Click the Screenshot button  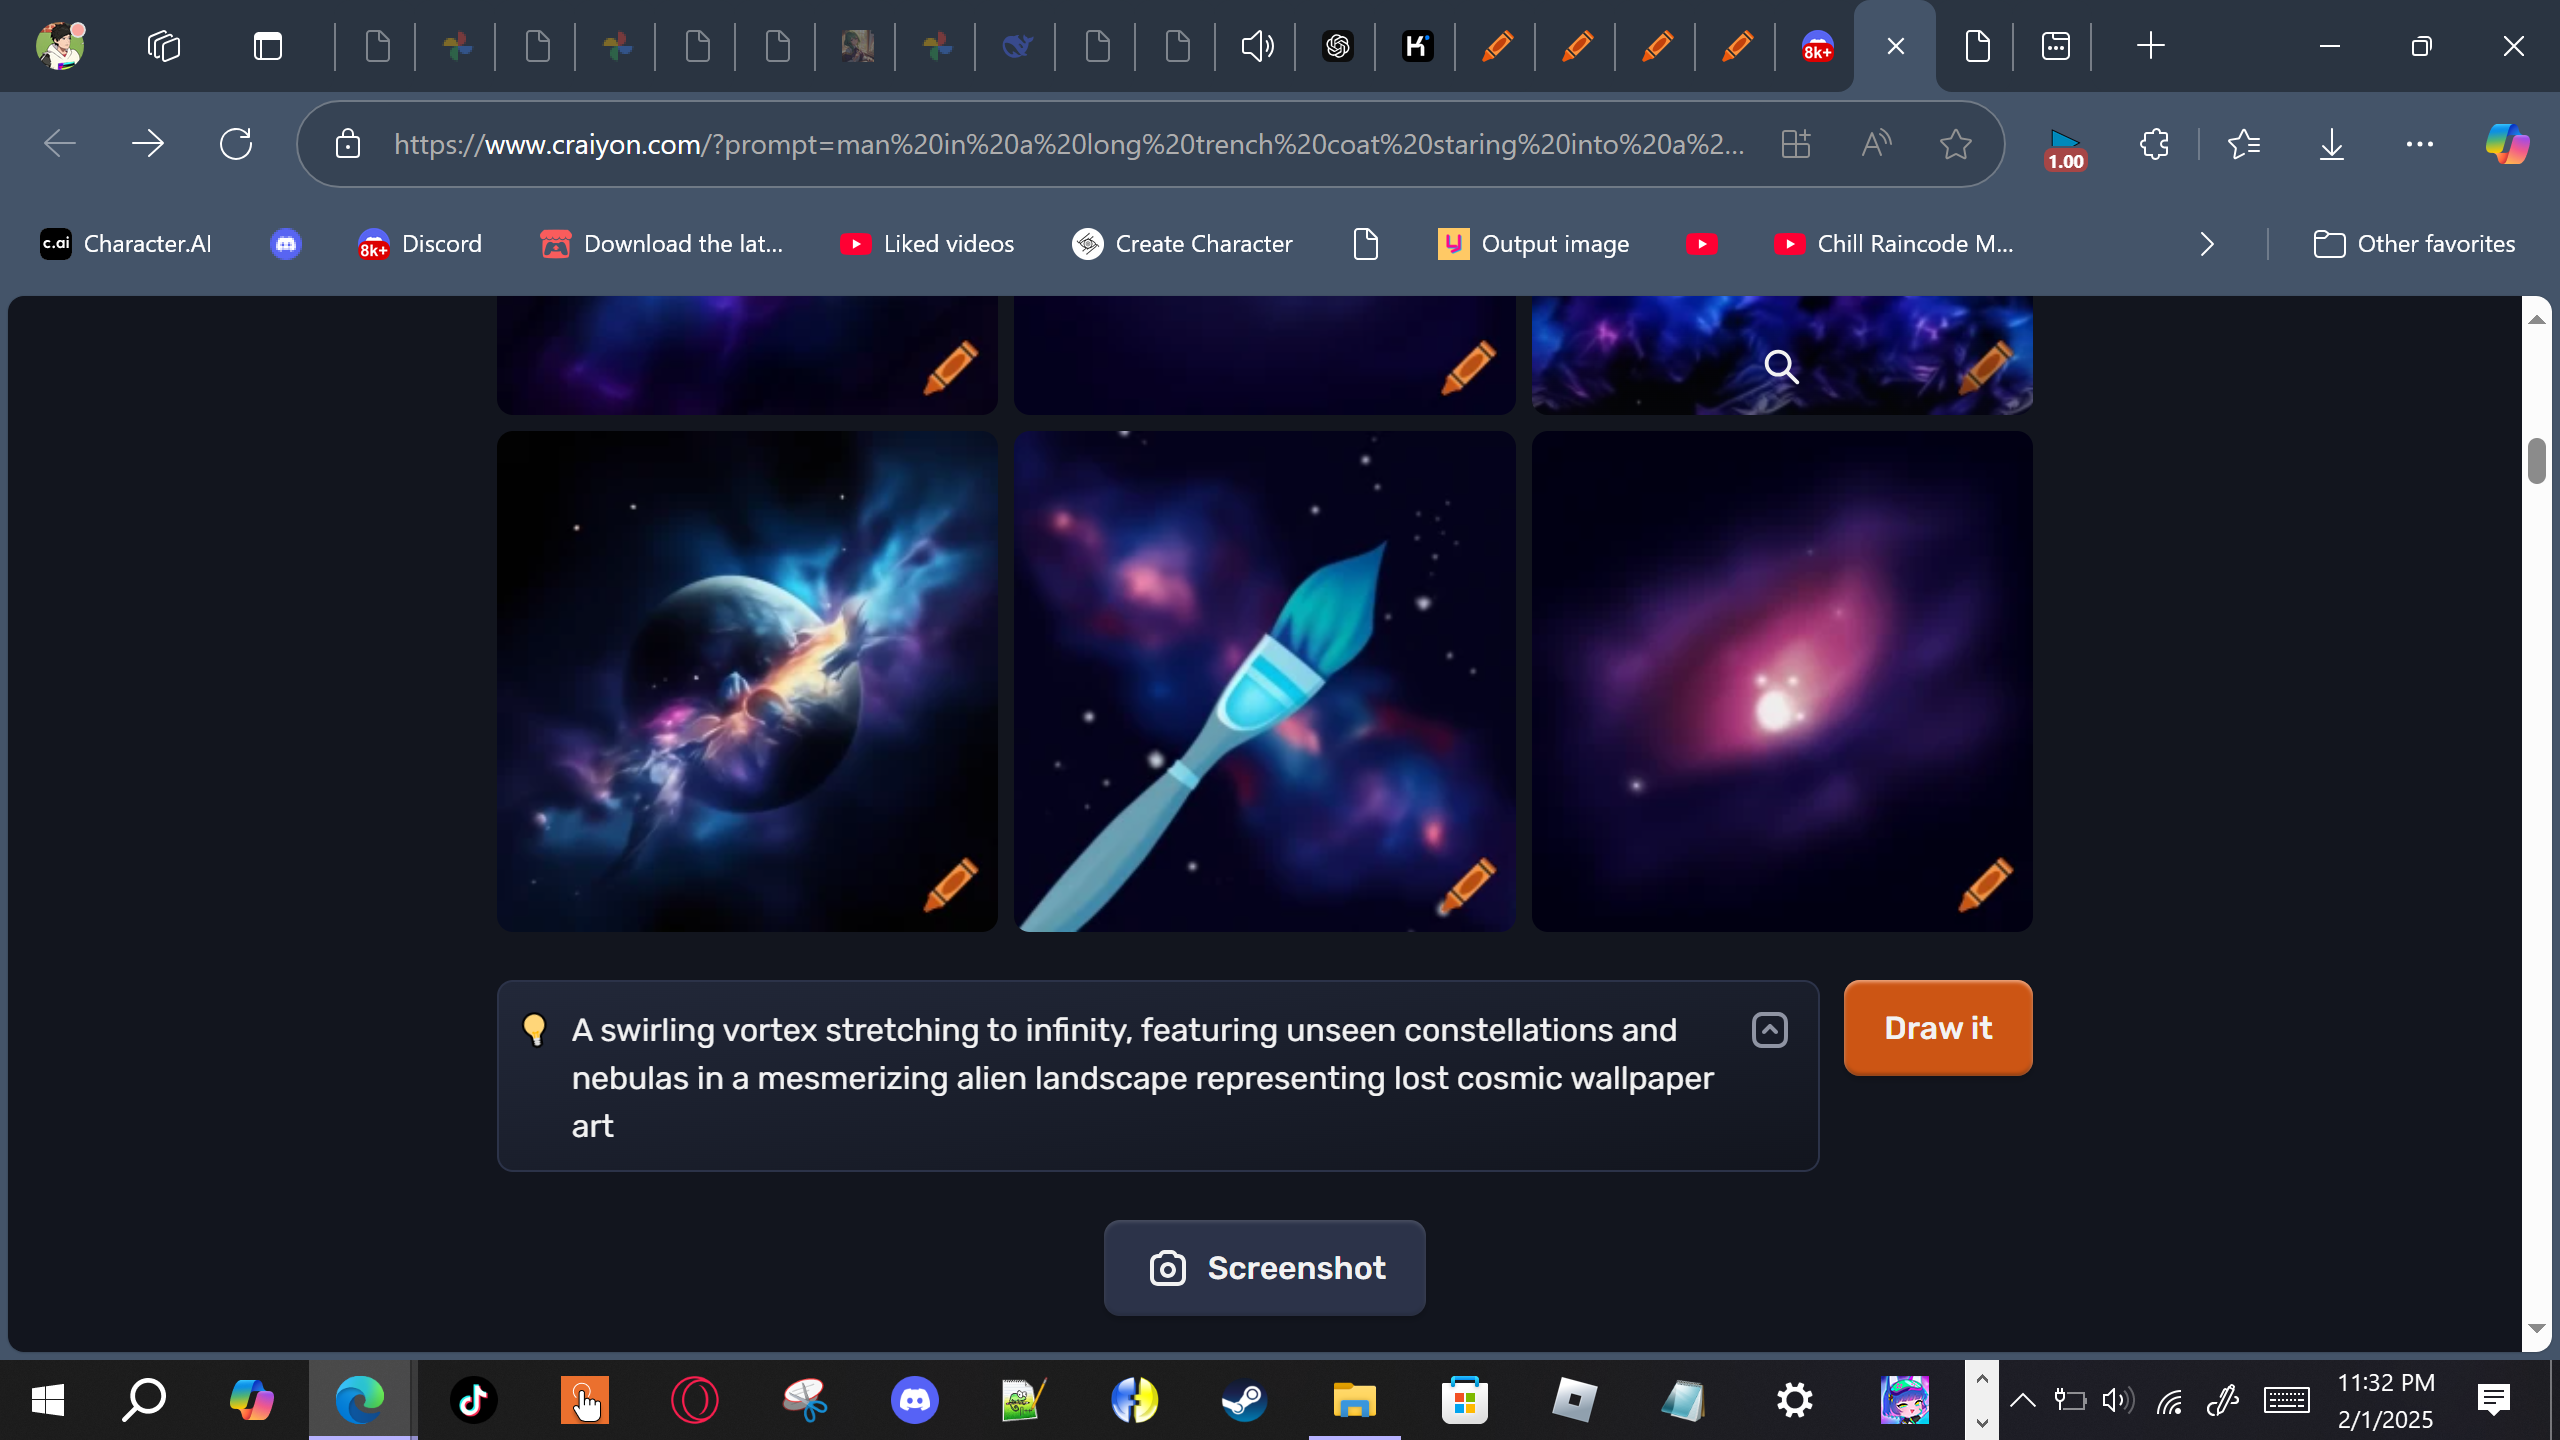pyautogui.click(x=1264, y=1268)
